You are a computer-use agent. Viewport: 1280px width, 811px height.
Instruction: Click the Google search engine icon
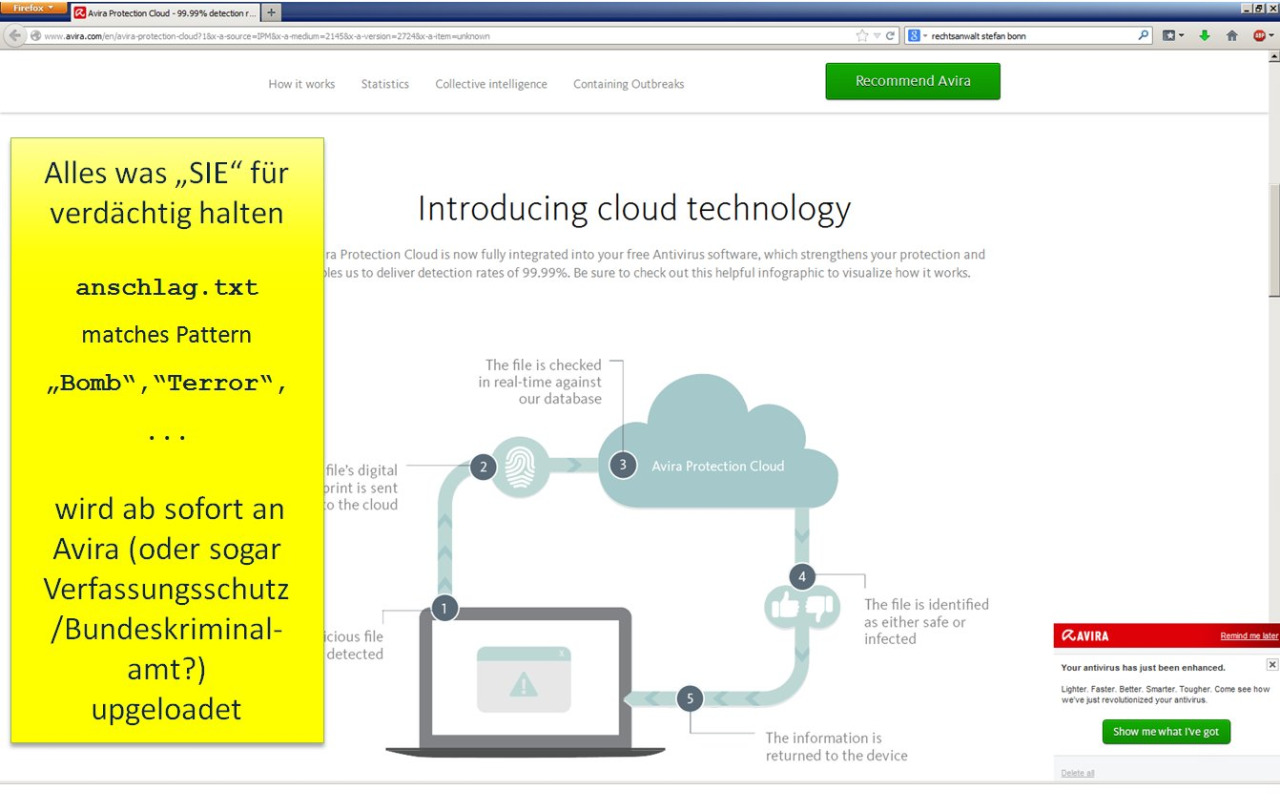(x=914, y=35)
